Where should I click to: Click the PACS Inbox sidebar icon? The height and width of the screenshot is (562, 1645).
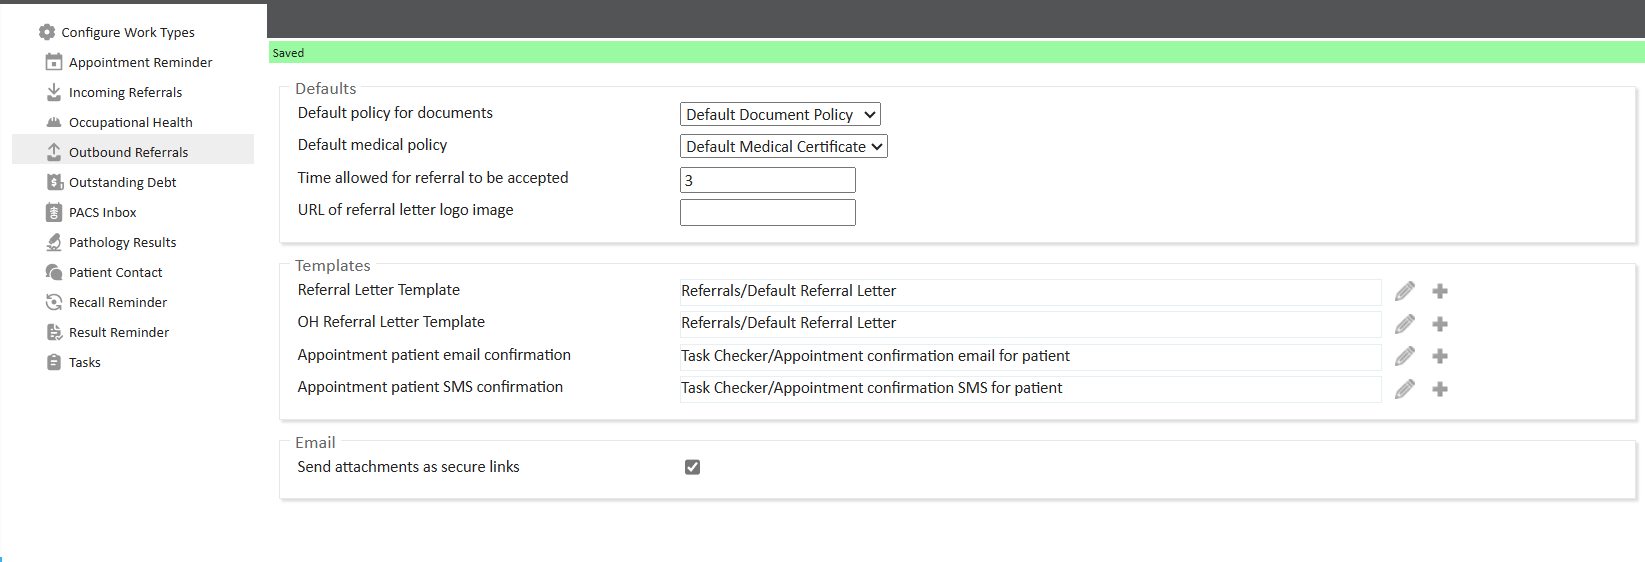(54, 212)
